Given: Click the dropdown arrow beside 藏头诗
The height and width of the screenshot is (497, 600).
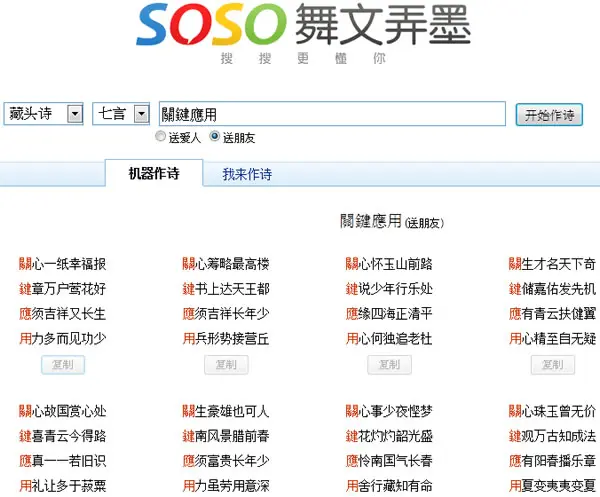Looking at the screenshot, I should click(x=75, y=114).
